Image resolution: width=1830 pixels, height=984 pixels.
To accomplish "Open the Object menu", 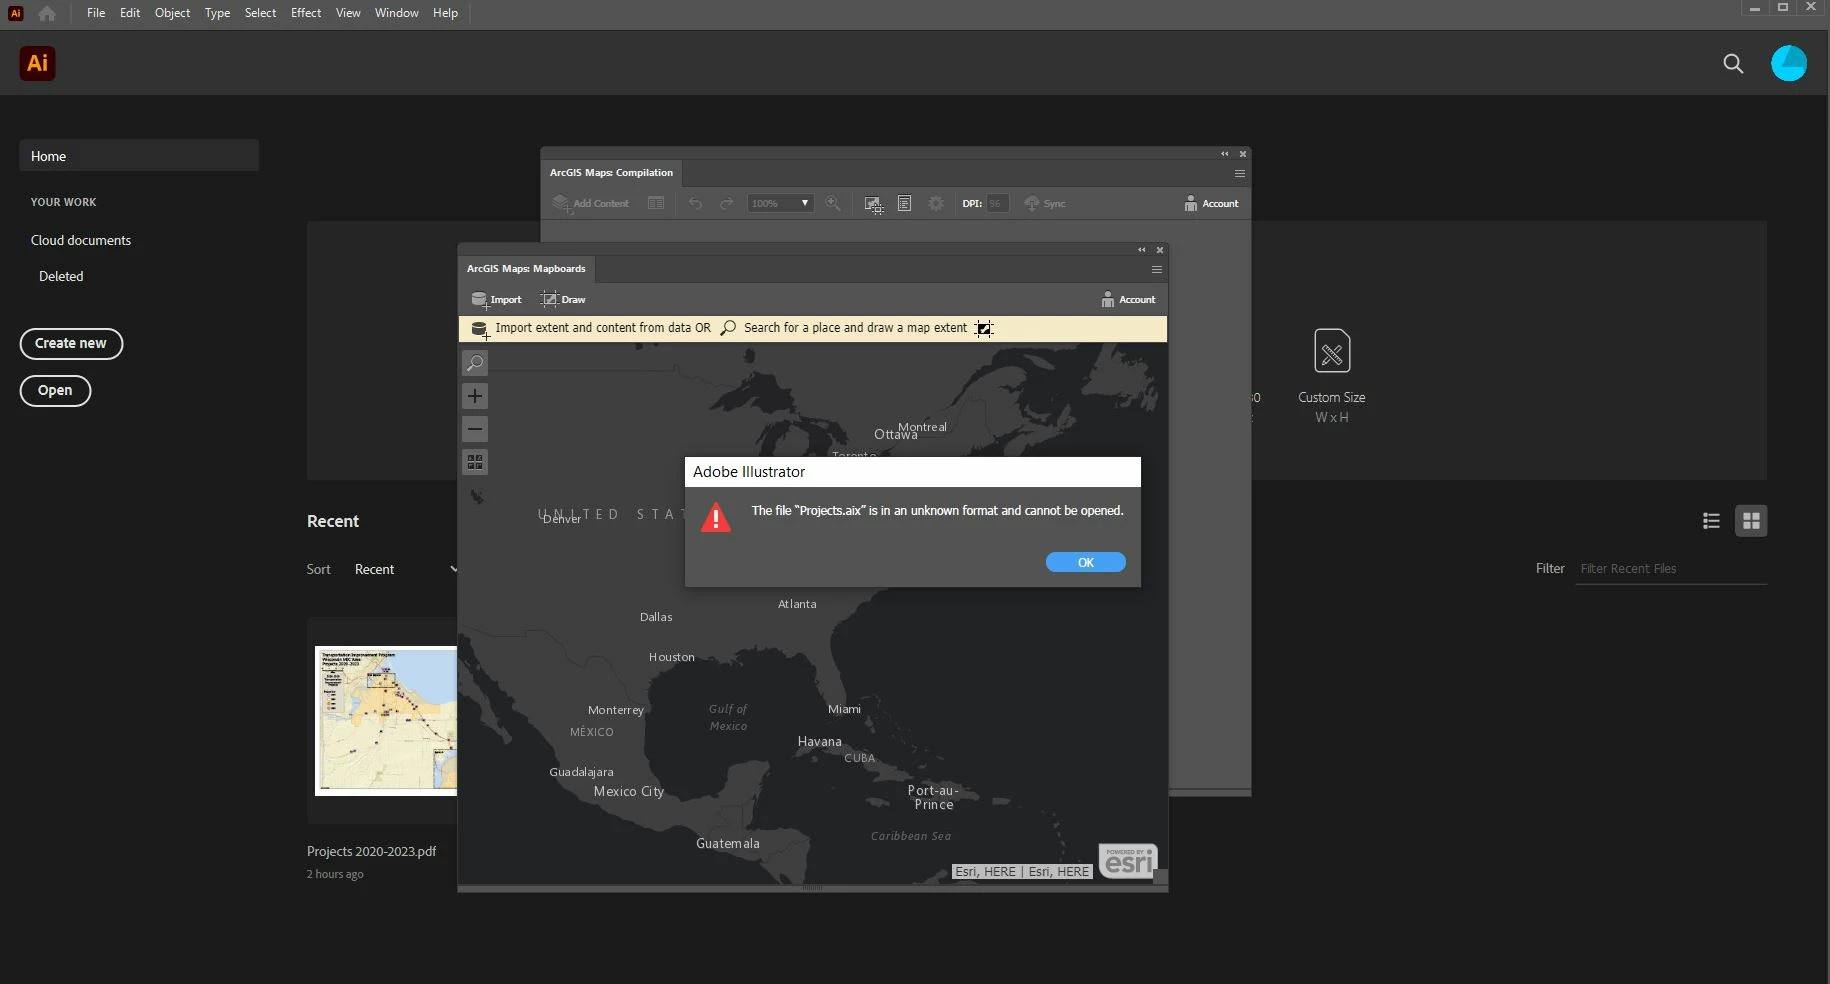I will pos(172,13).
